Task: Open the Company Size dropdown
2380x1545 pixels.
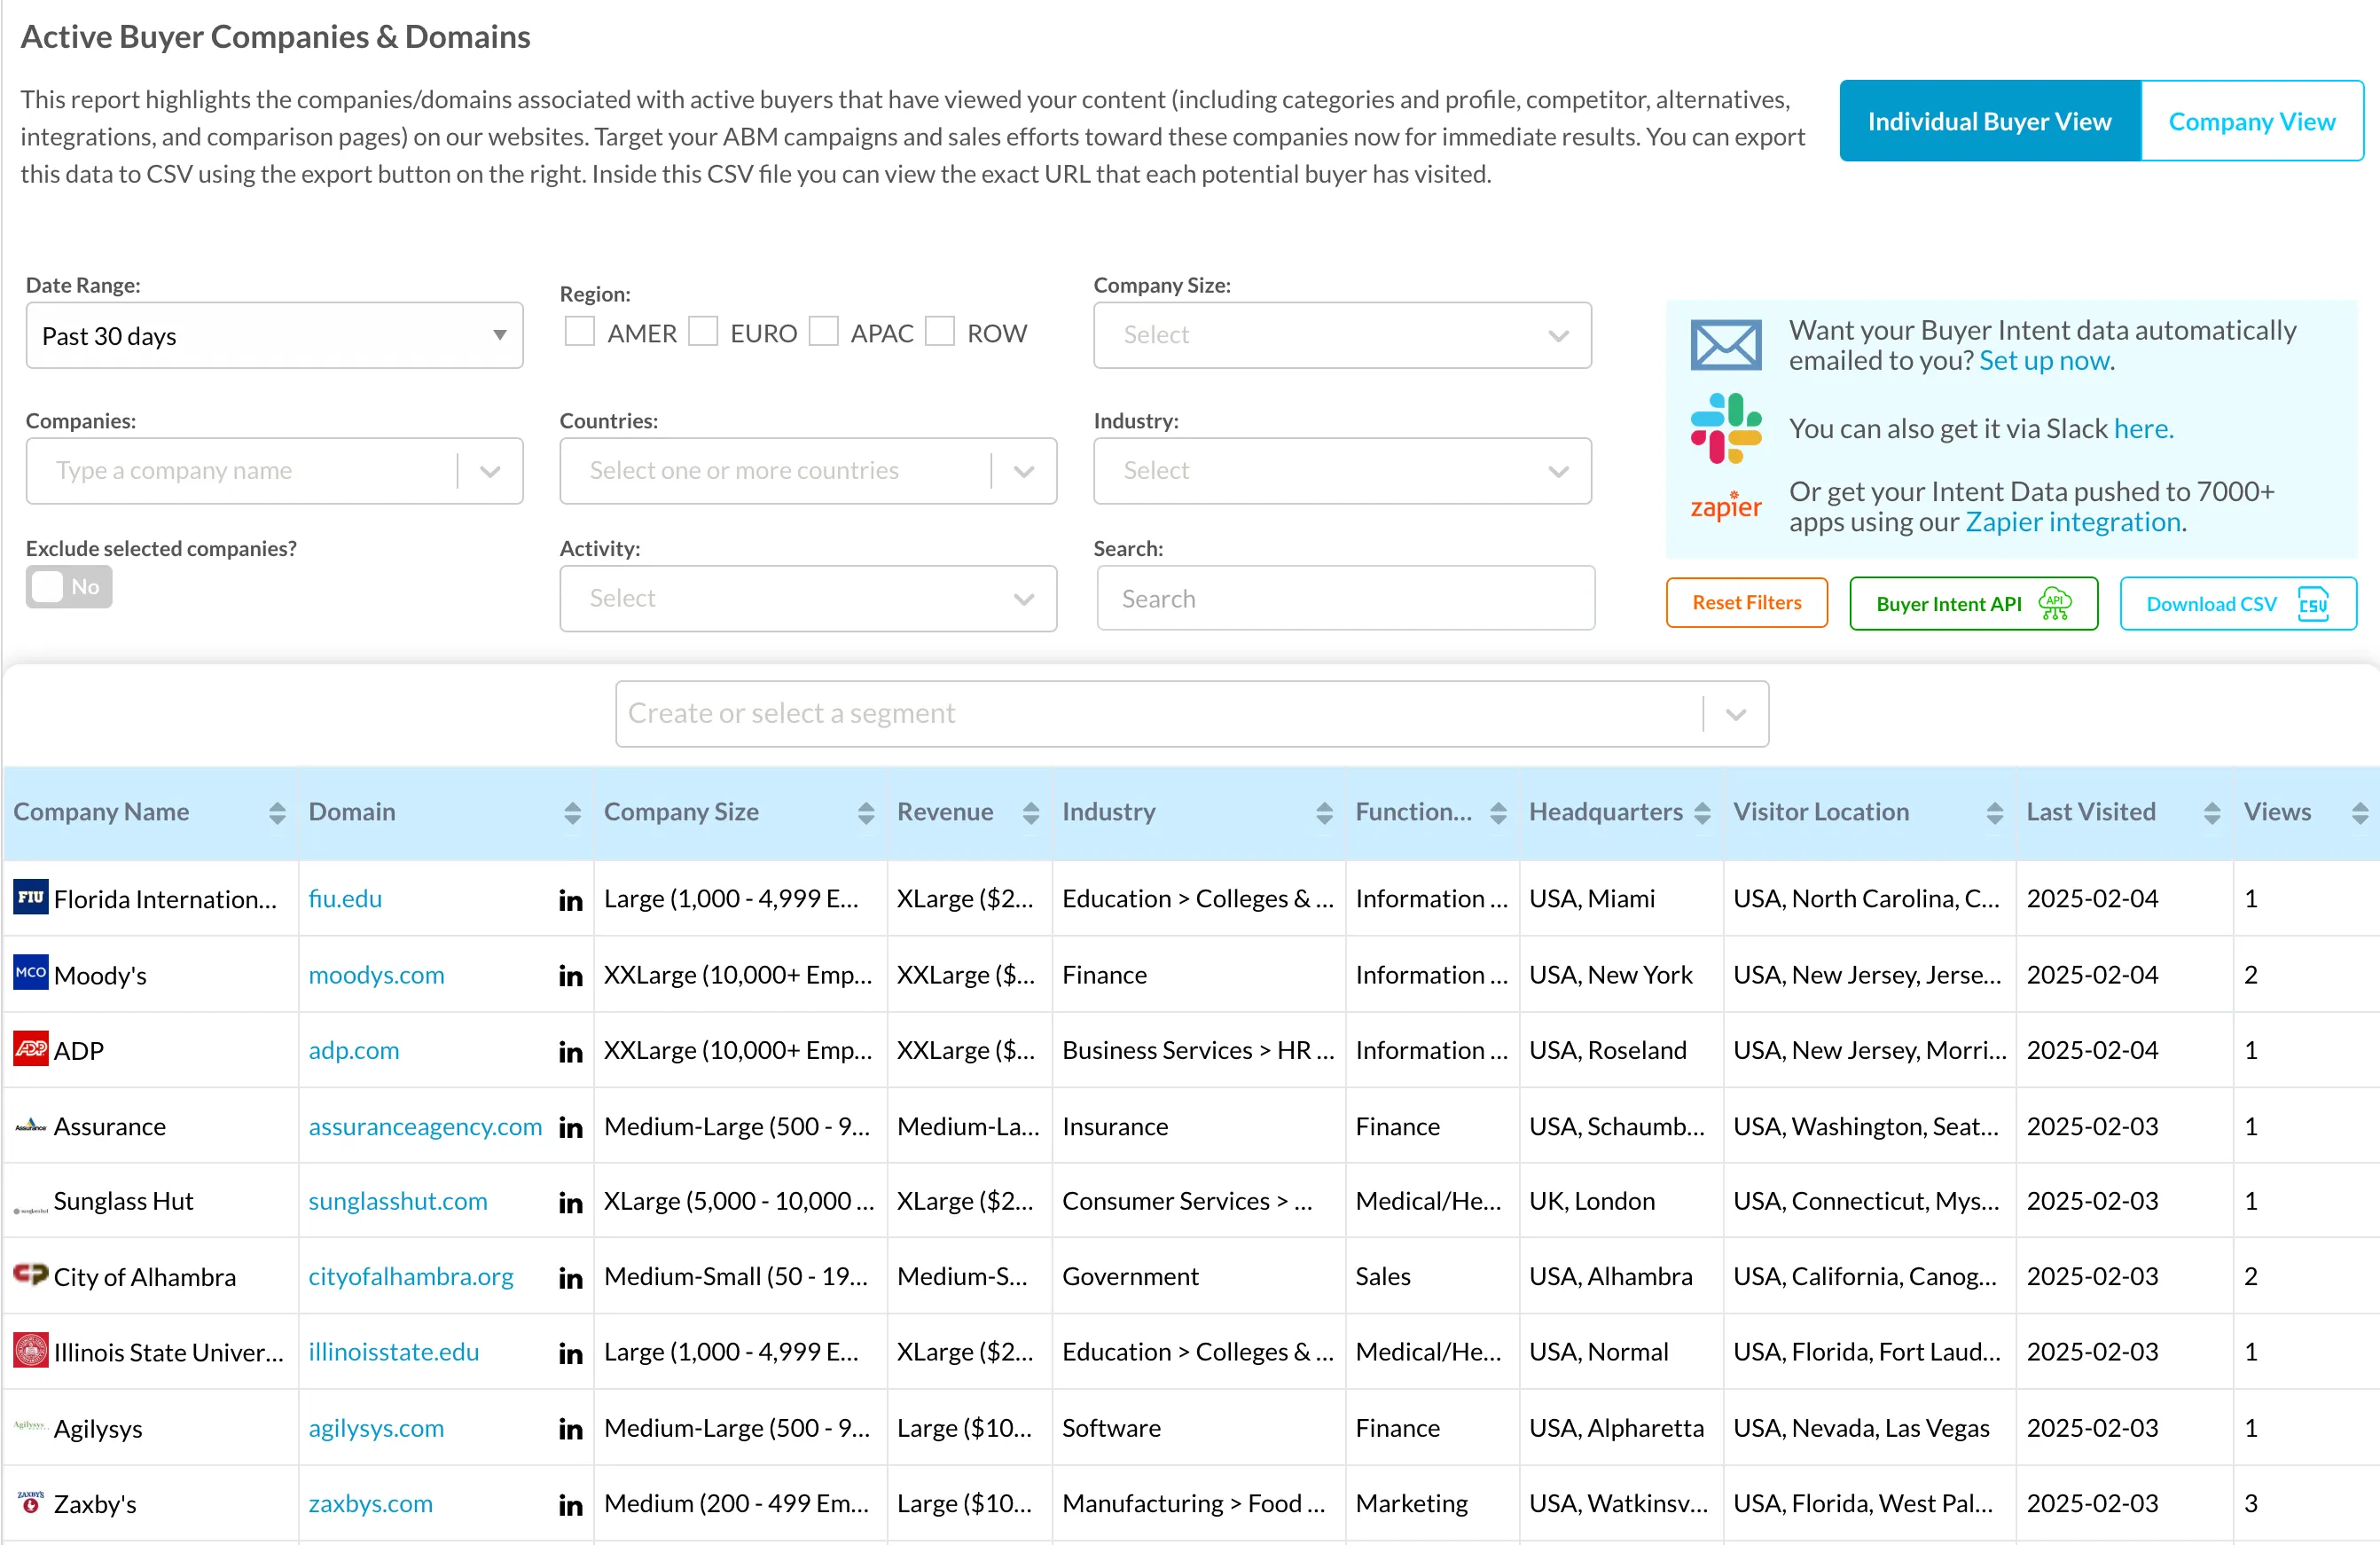Action: coord(1342,335)
